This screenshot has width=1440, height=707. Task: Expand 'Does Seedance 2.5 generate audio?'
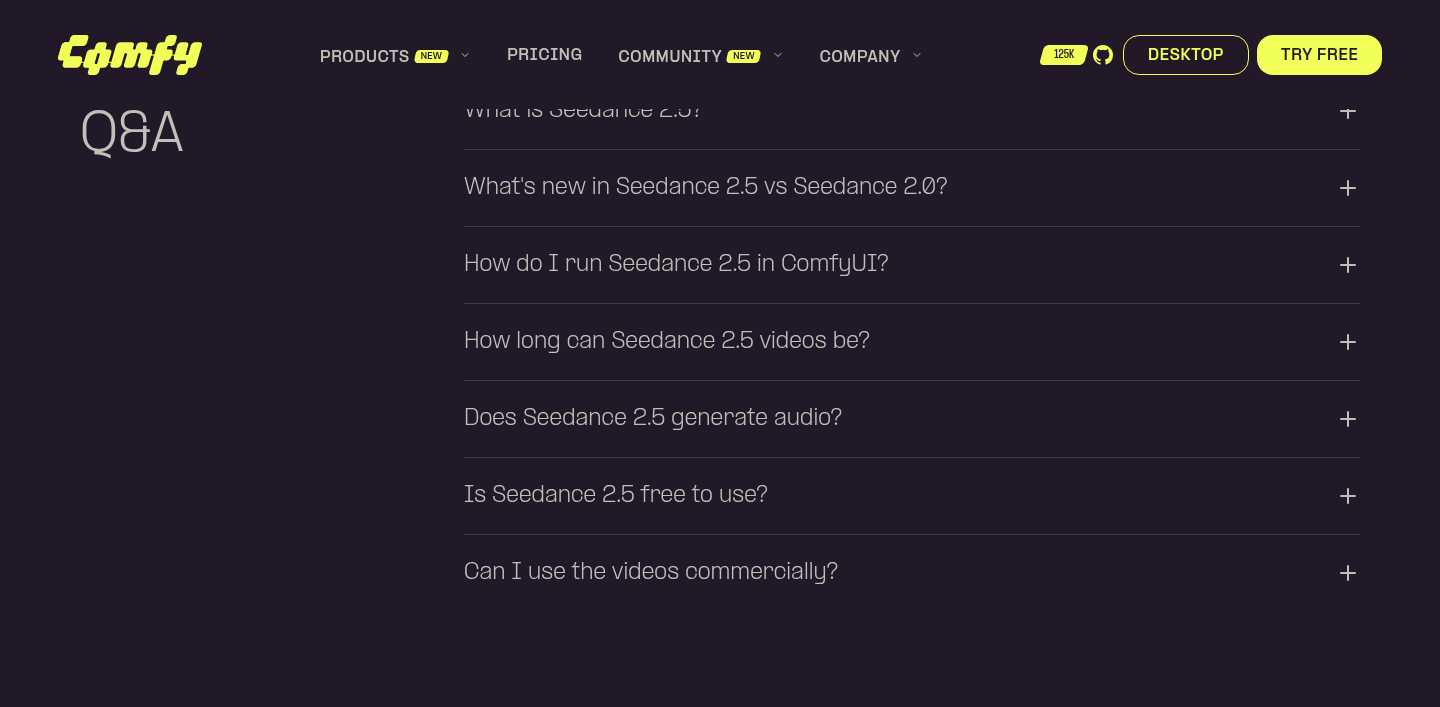[x=912, y=419]
